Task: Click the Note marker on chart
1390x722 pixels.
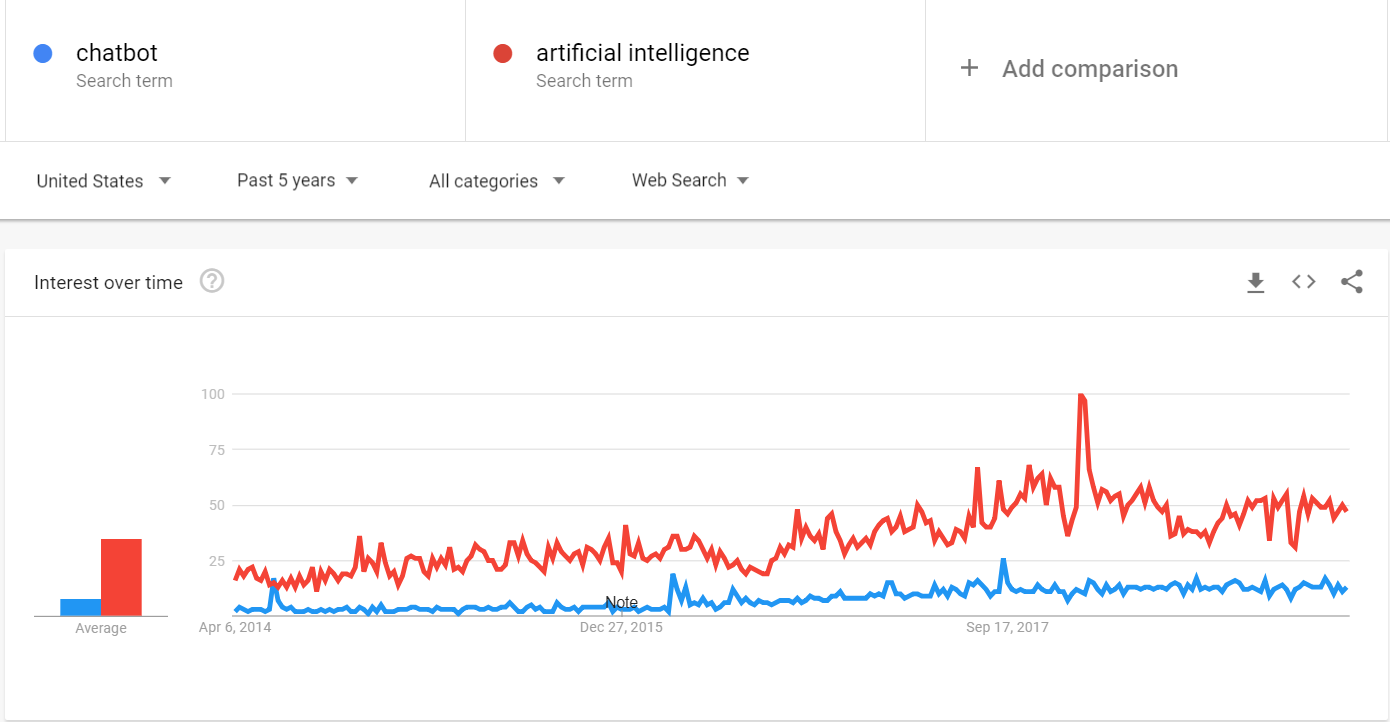Action: pyautogui.click(x=621, y=602)
